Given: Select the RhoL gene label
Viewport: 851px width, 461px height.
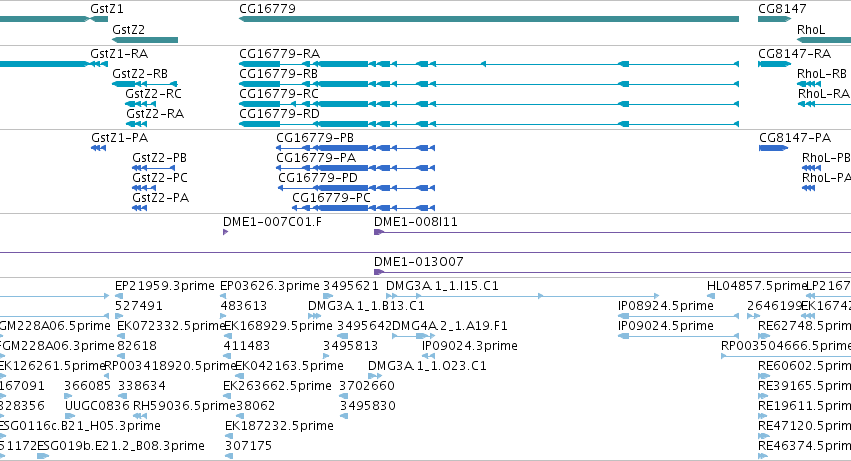Looking at the screenshot, I should tap(811, 29).
